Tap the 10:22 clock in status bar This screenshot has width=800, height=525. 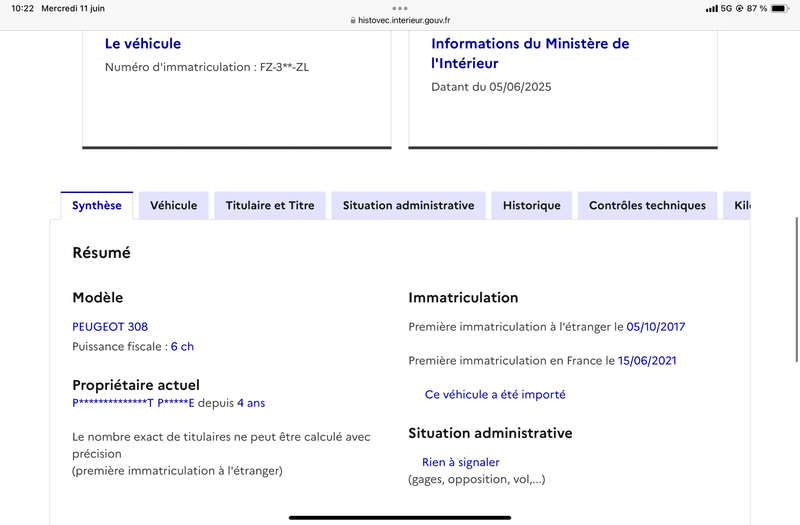tap(22, 8)
